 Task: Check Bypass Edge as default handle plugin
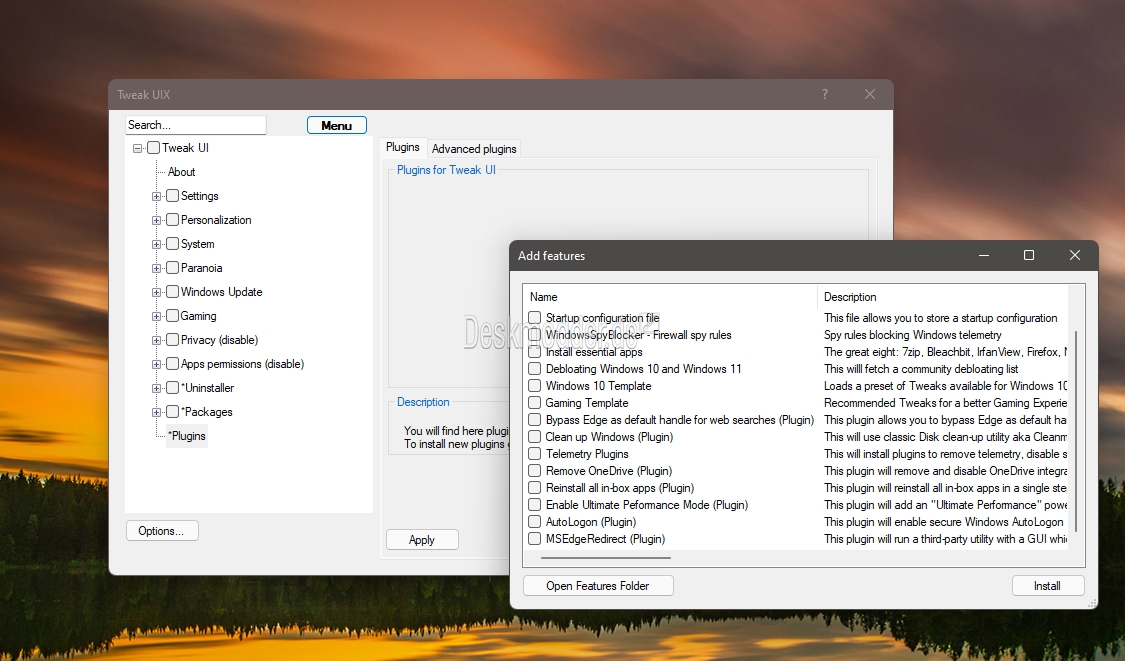pos(535,420)
